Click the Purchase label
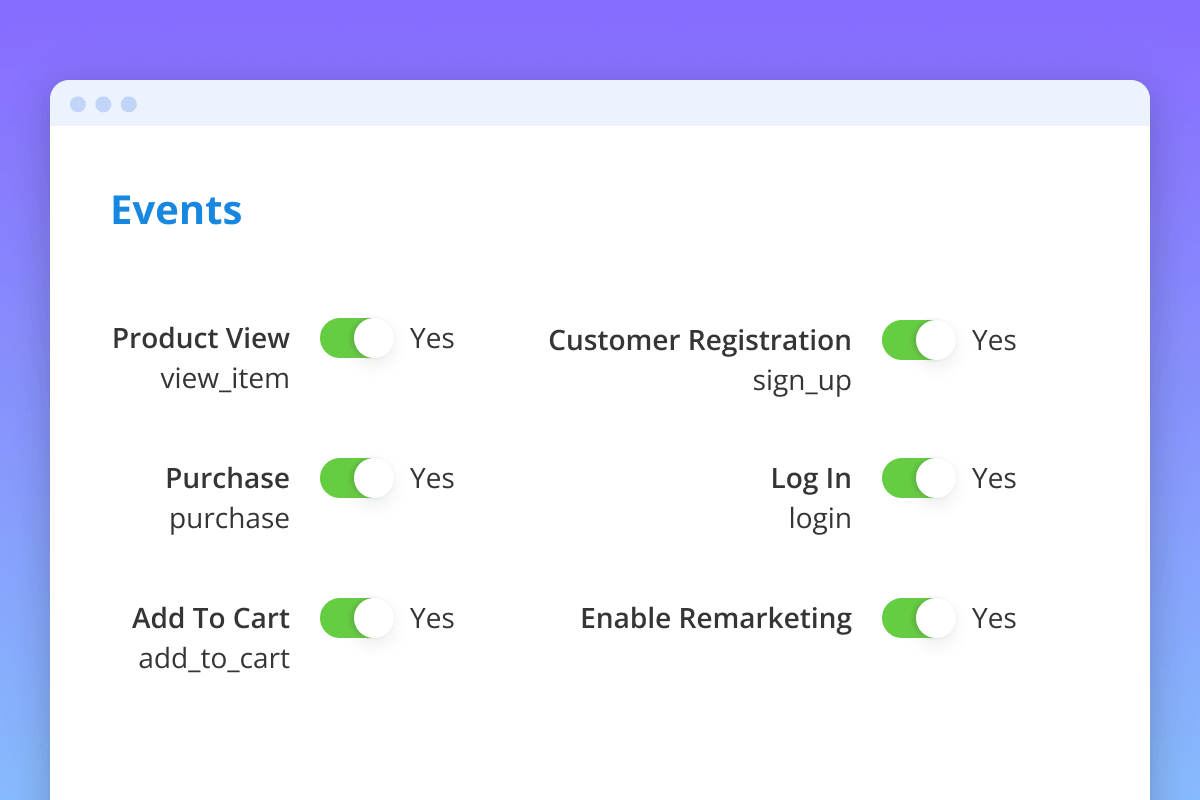Viewport: 1200px width, 800px height. tap(227, 478)
